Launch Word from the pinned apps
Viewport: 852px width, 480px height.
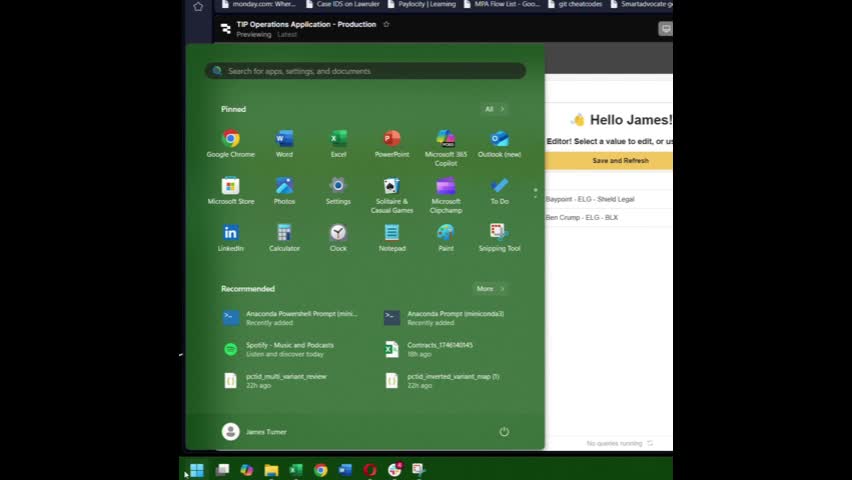click(284, 140)
